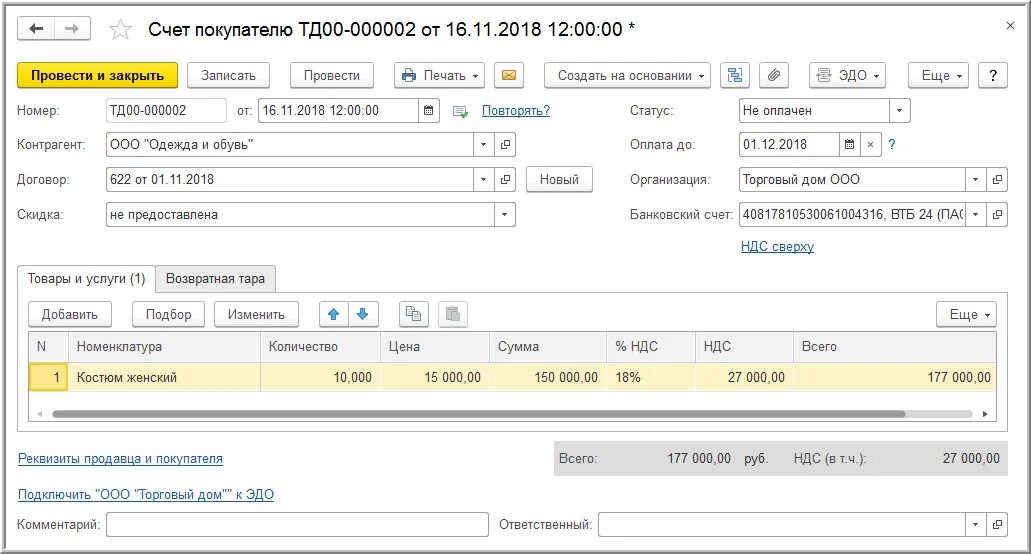Paste rows icon in table toolbar

(453, 314)
